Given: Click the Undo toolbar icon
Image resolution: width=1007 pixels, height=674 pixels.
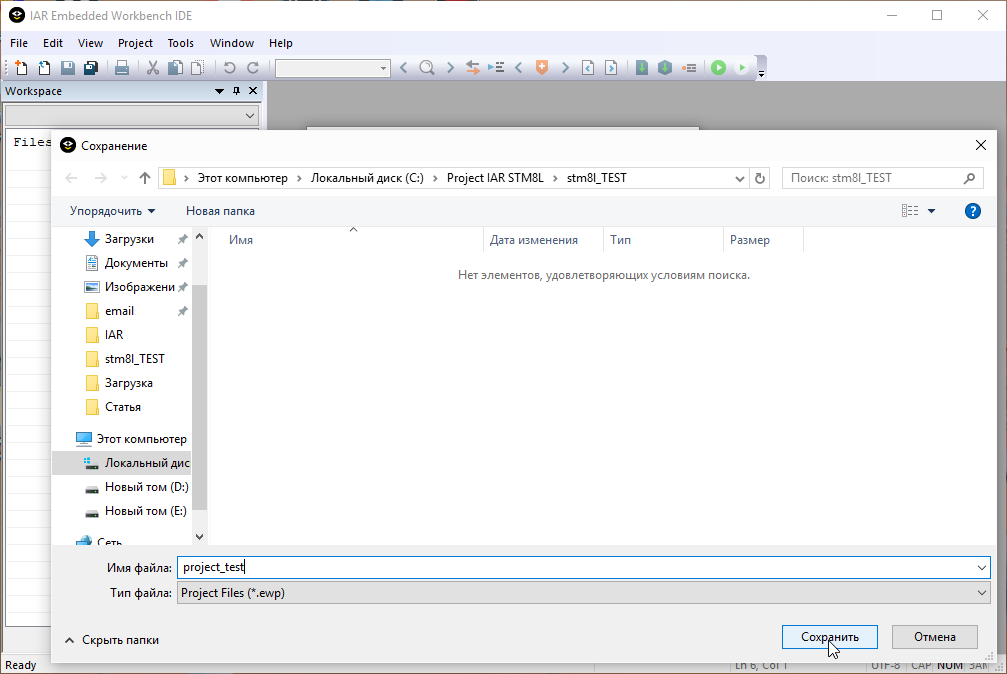Looking at the screenshot, I should [229, 67].
